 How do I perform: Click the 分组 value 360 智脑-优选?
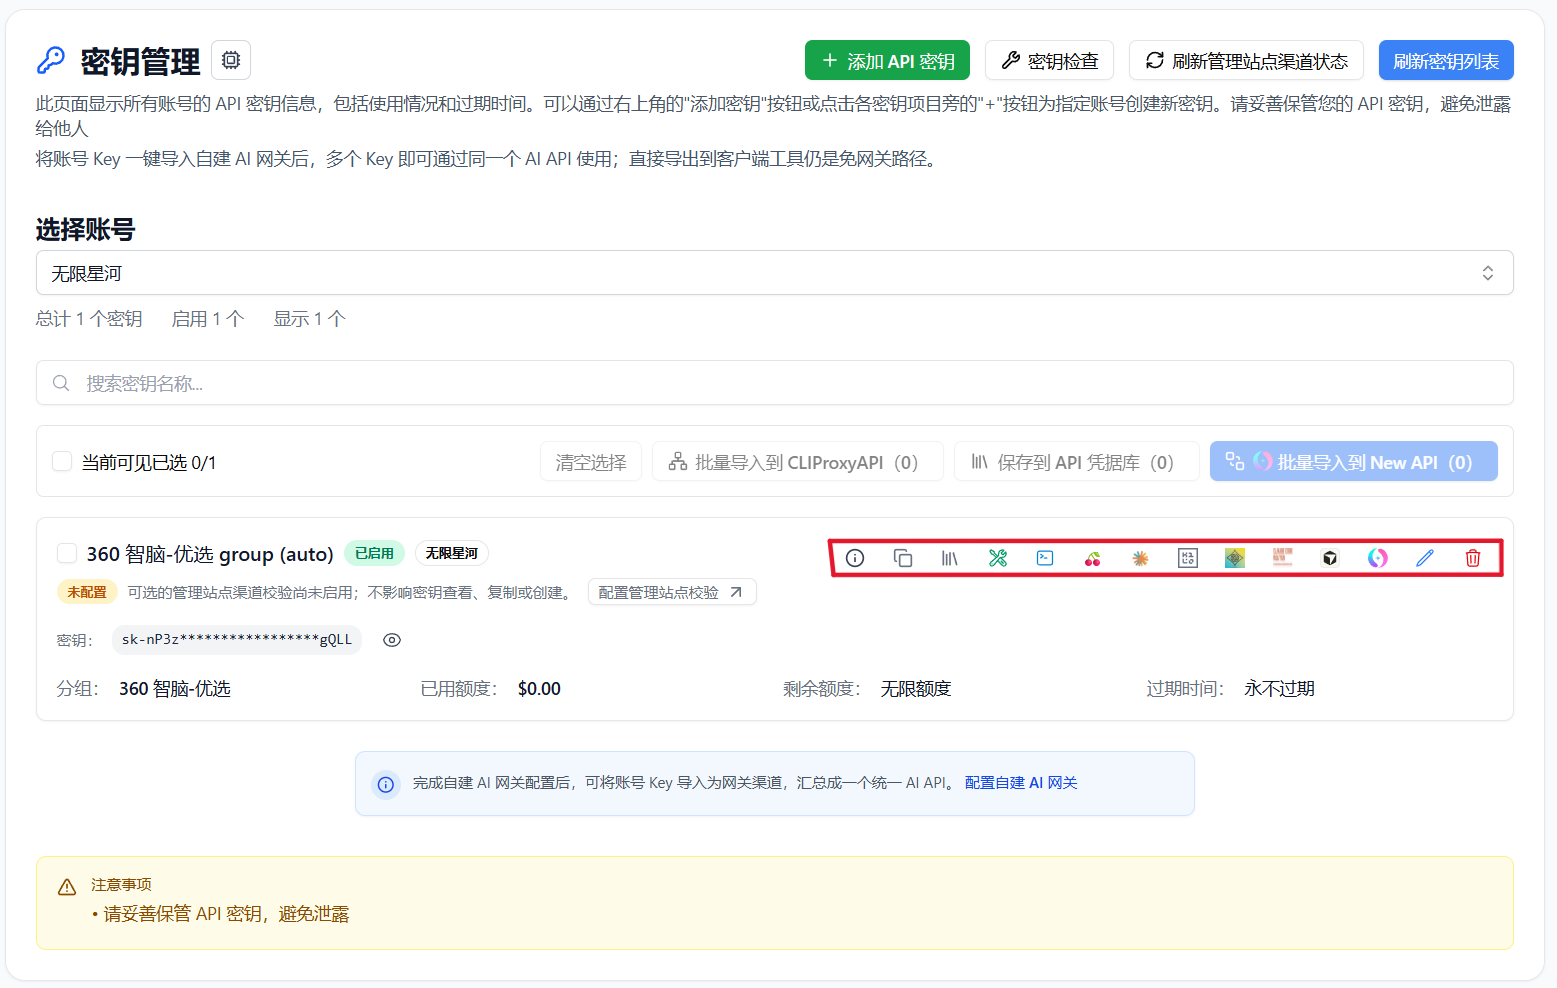pos(175,689)
